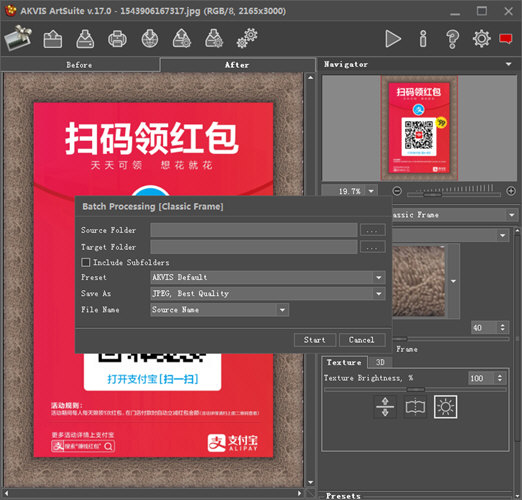Click the batch processing gears icon
Image resolution: width=522 pixels, height=500 pixels.
247,39
